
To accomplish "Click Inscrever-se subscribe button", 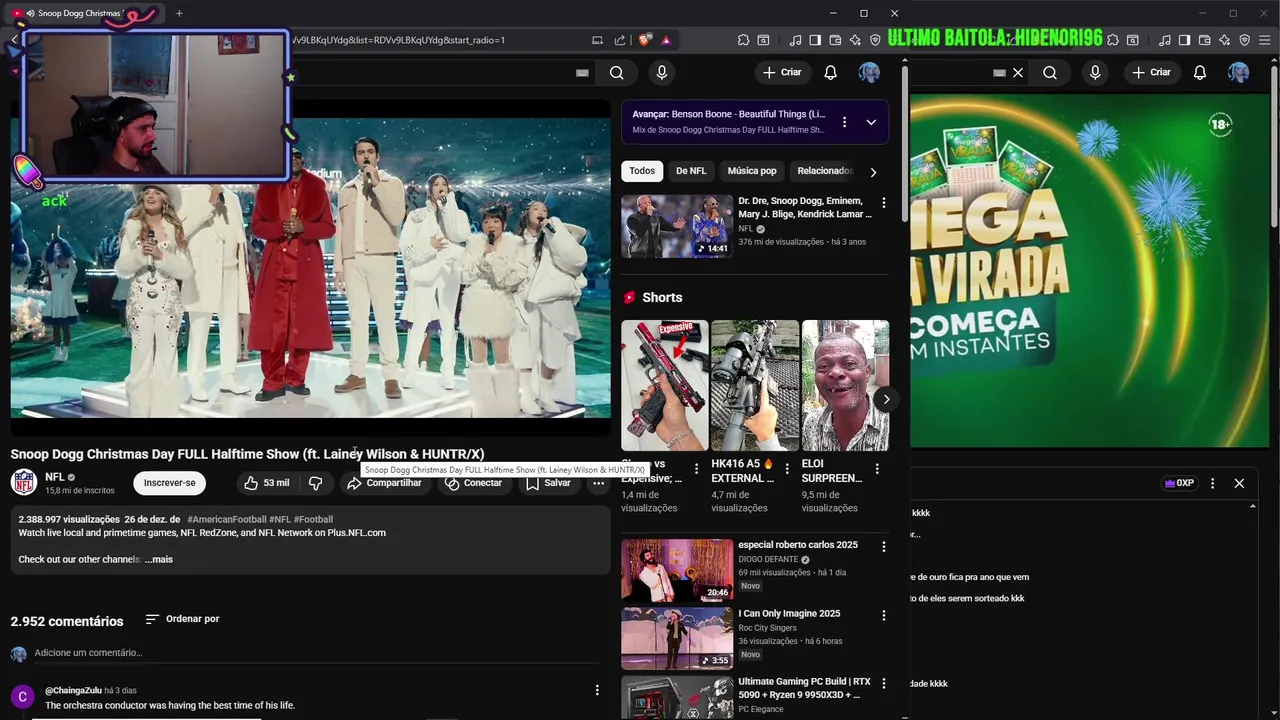I will tap(169, 483).
